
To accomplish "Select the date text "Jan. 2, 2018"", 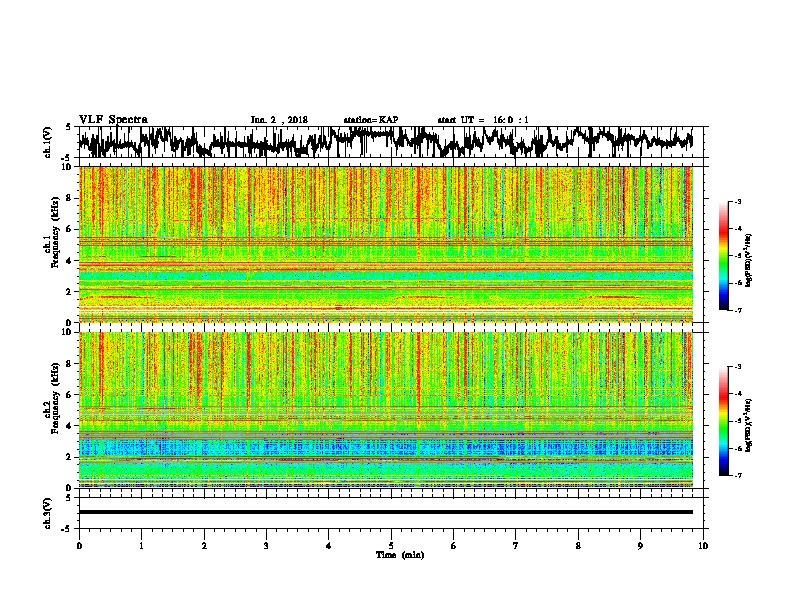I will 279,120.
